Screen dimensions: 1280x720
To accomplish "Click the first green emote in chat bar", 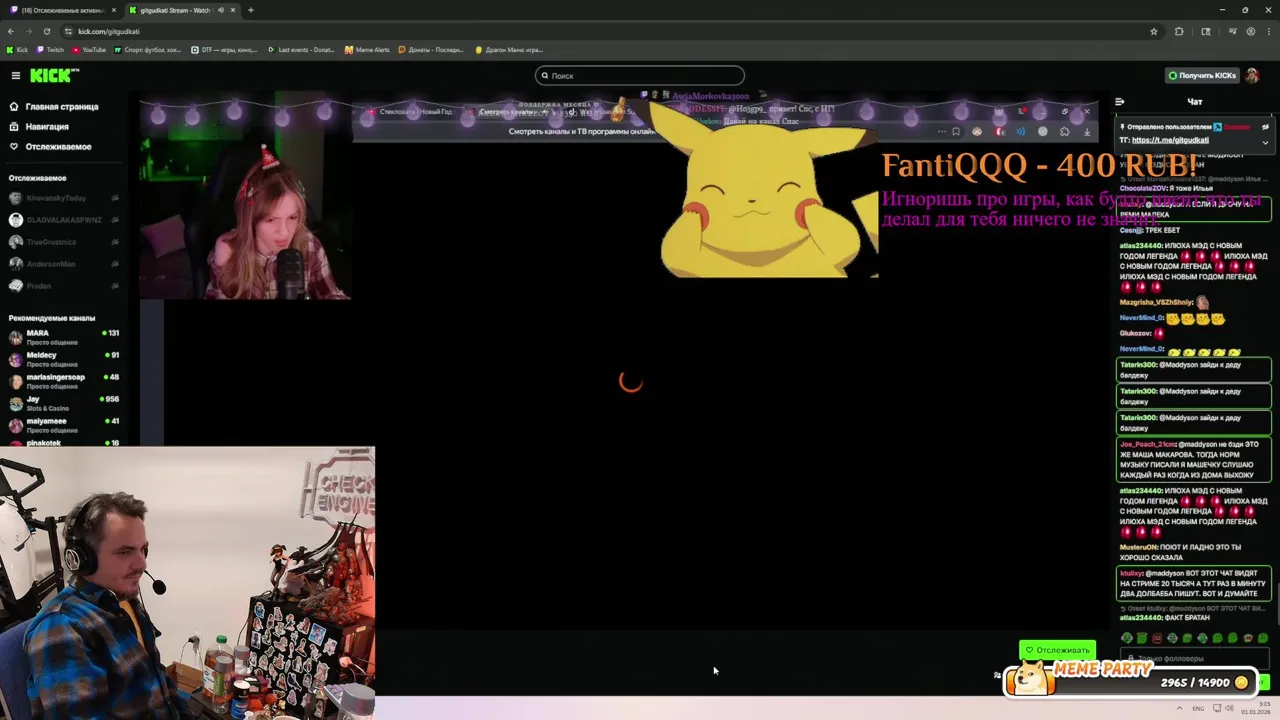I will pyautogui.click(x=1127, y=638).
